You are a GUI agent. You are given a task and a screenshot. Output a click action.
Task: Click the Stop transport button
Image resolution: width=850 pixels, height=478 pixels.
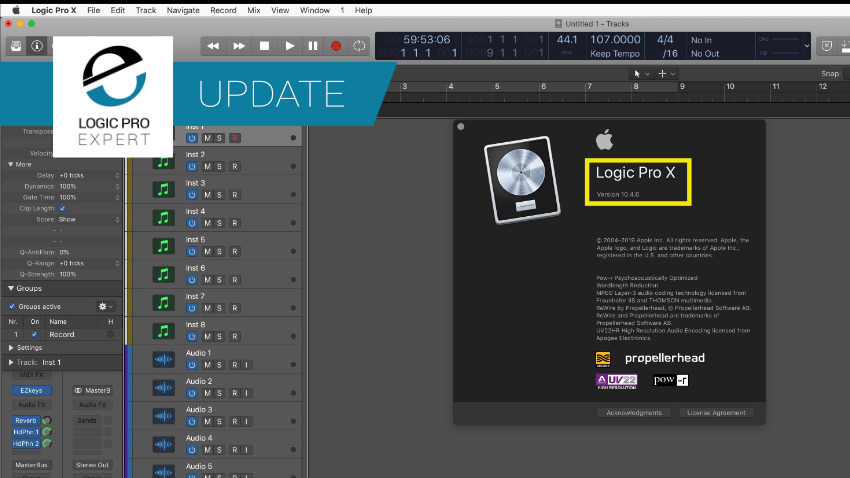[x=264, y=46]
